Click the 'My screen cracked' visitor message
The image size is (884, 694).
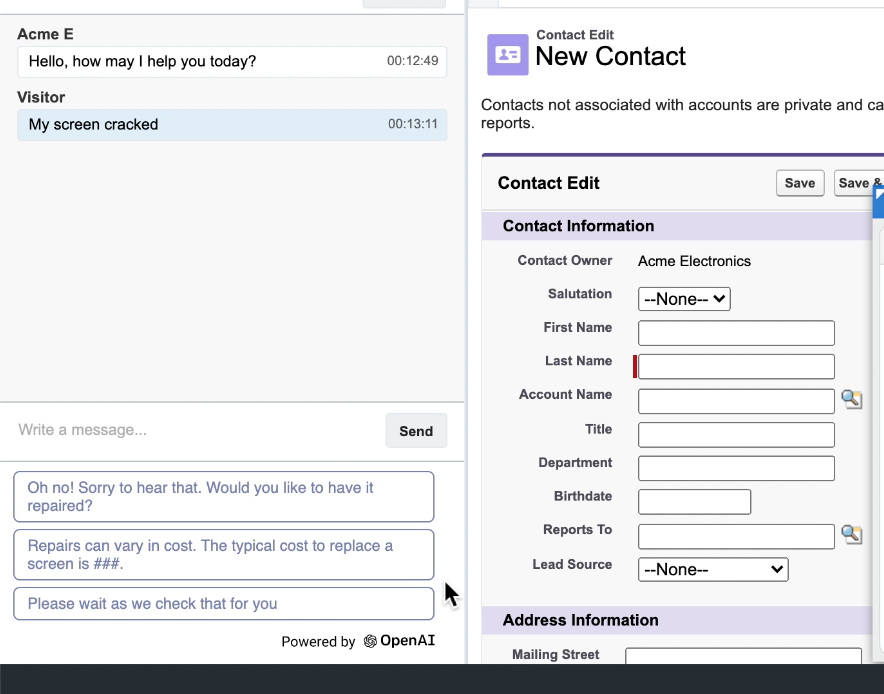[x=232, y=125]
